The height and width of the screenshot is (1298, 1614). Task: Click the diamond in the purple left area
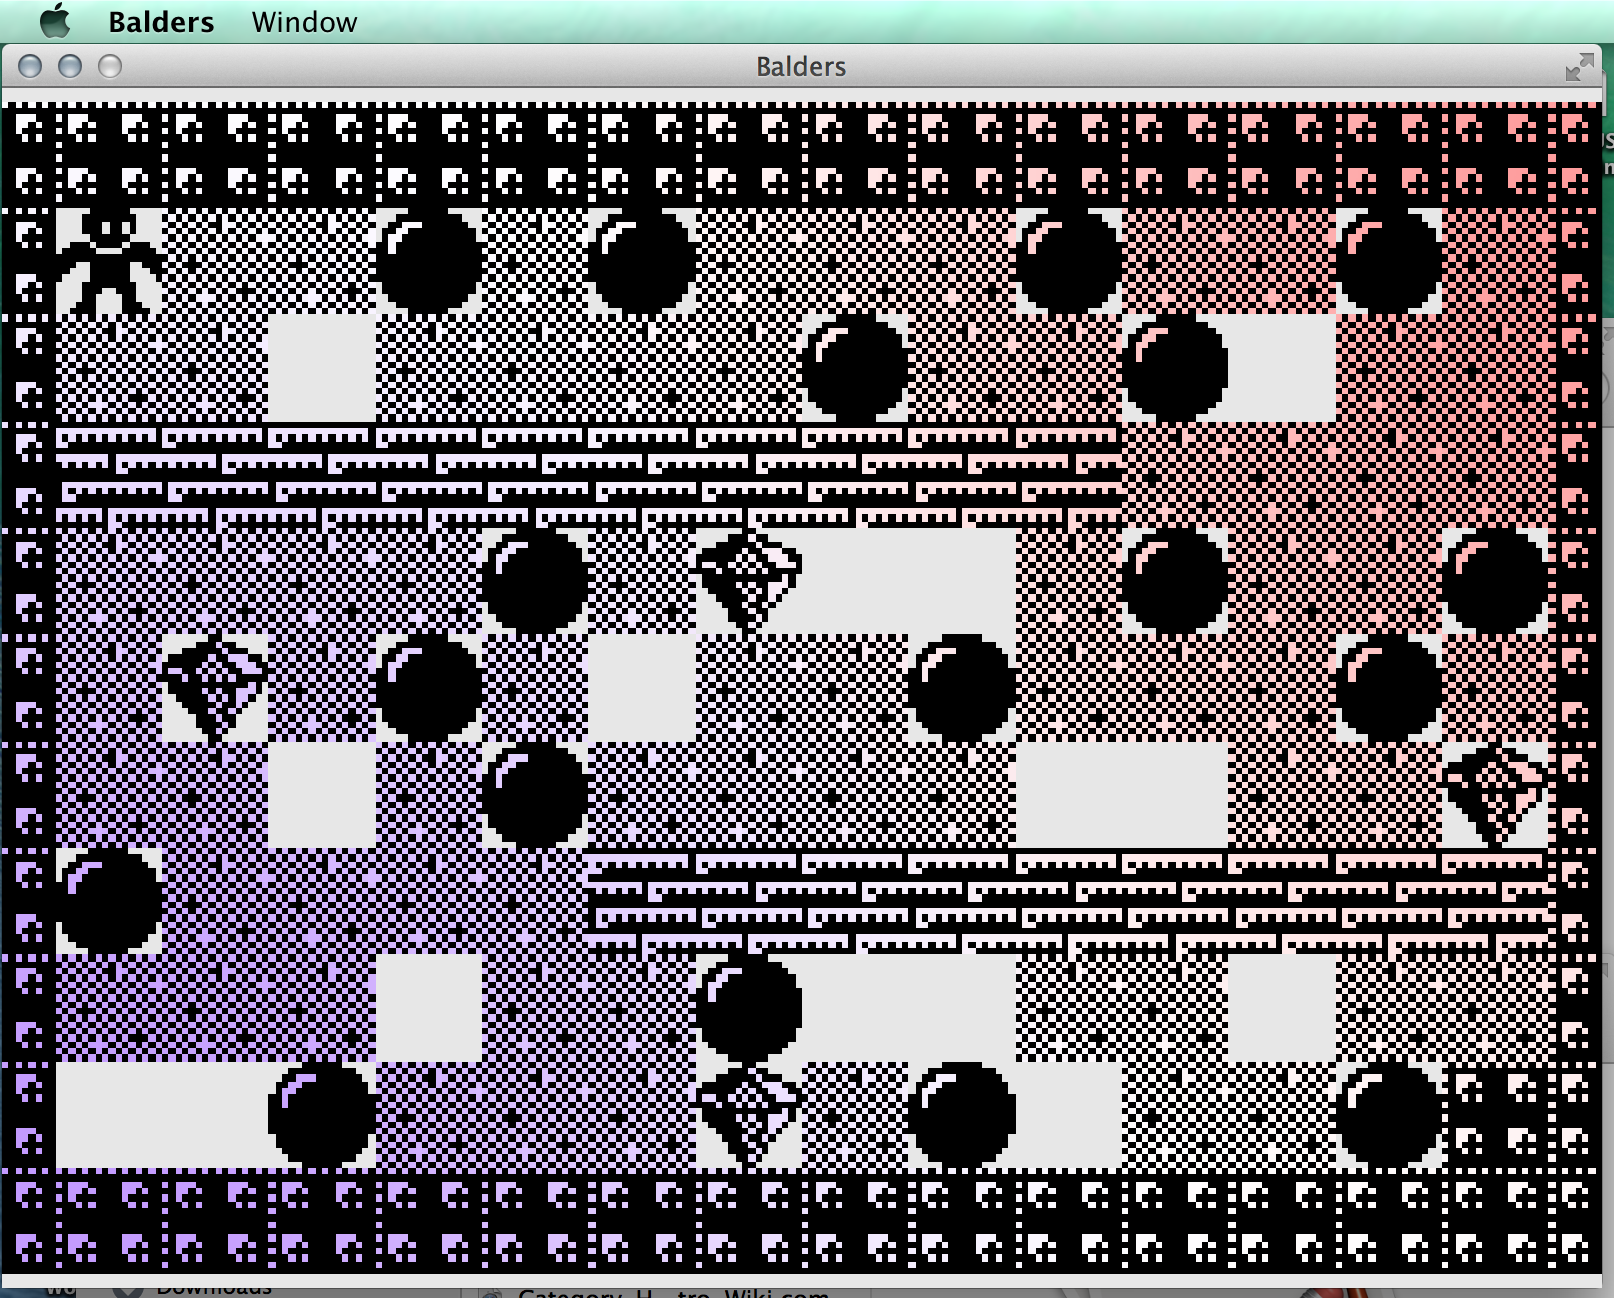point(214,688)
